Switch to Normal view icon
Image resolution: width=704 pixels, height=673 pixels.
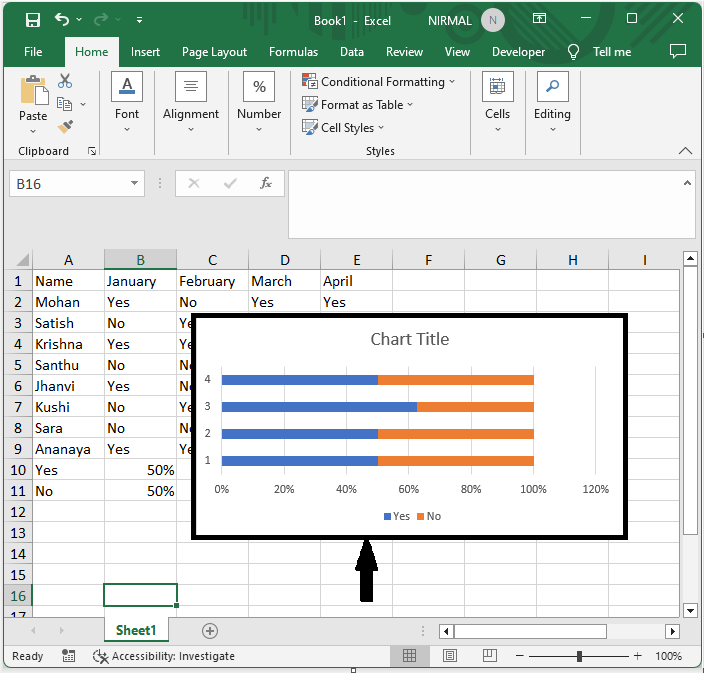409,655
